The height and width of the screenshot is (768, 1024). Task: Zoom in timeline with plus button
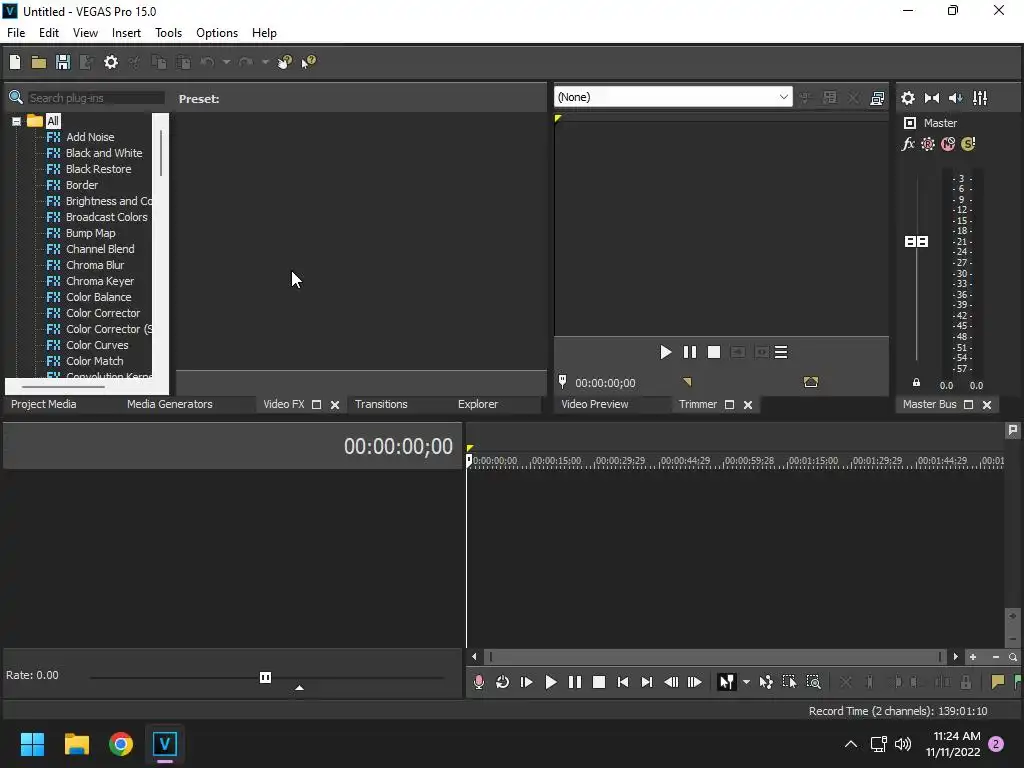(x=973, y=657)
